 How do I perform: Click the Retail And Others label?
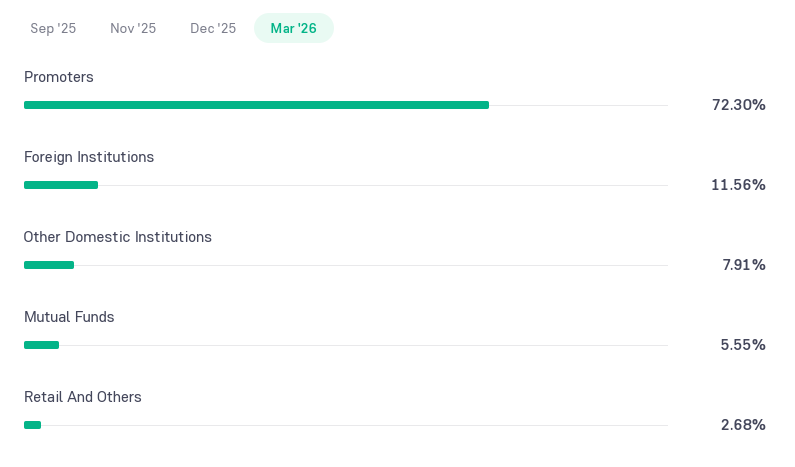click(83, 397)
